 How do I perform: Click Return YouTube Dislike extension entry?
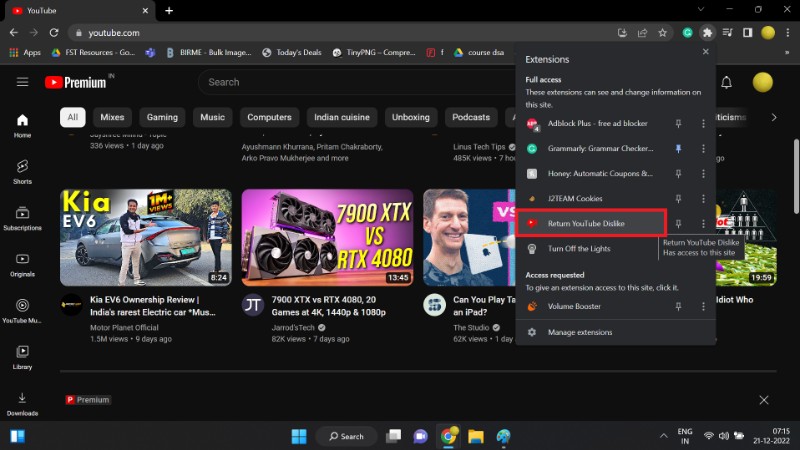click(586, 223)
